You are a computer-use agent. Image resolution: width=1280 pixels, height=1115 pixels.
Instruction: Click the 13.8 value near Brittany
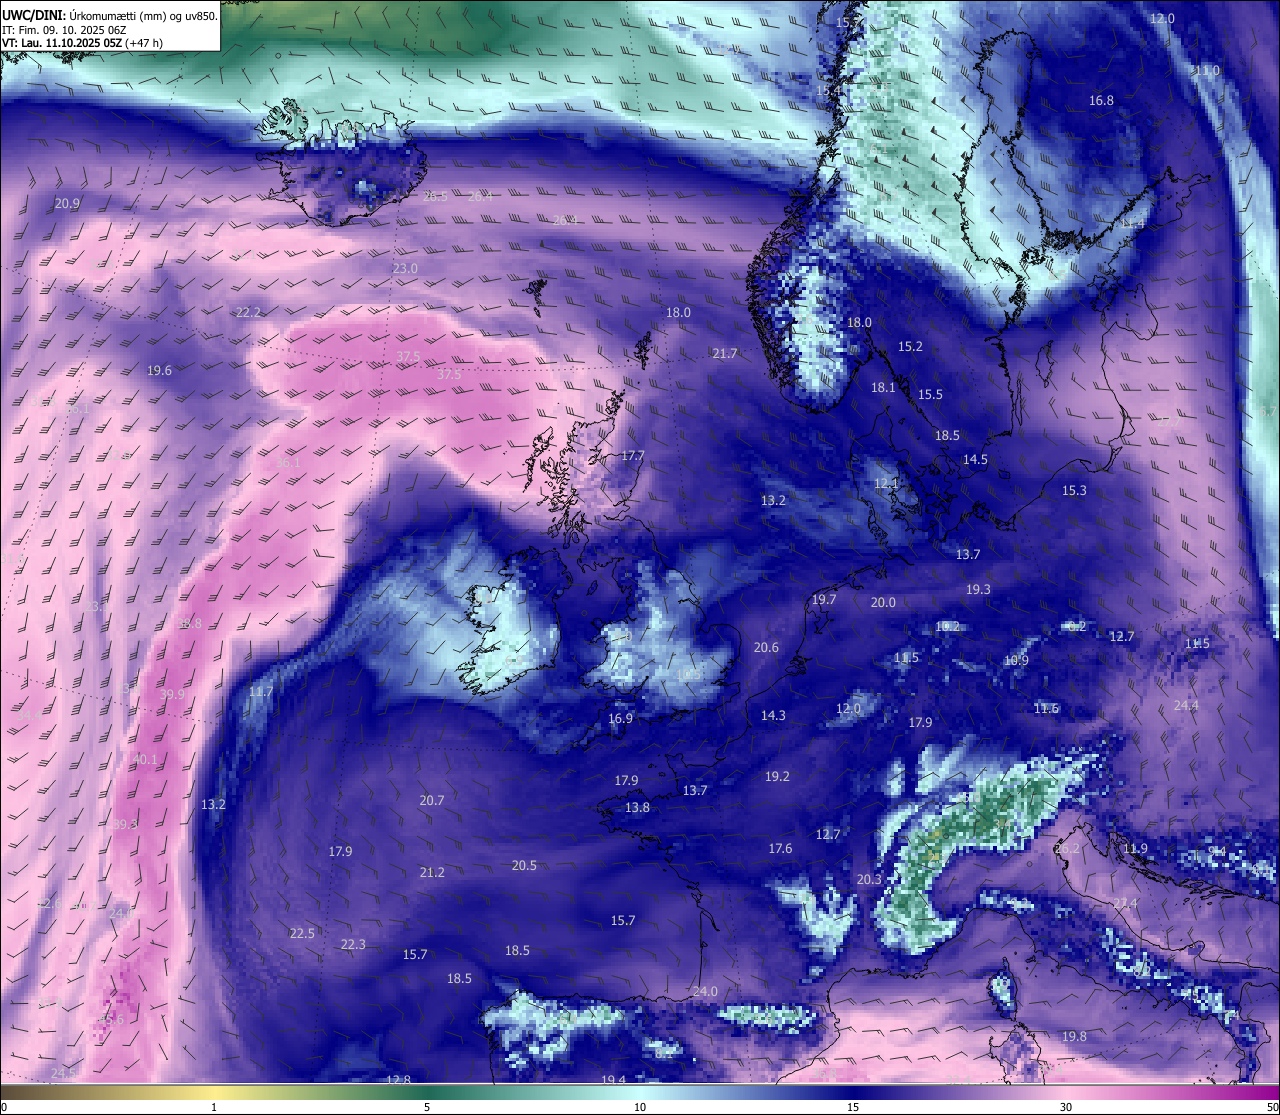(638, 808)
